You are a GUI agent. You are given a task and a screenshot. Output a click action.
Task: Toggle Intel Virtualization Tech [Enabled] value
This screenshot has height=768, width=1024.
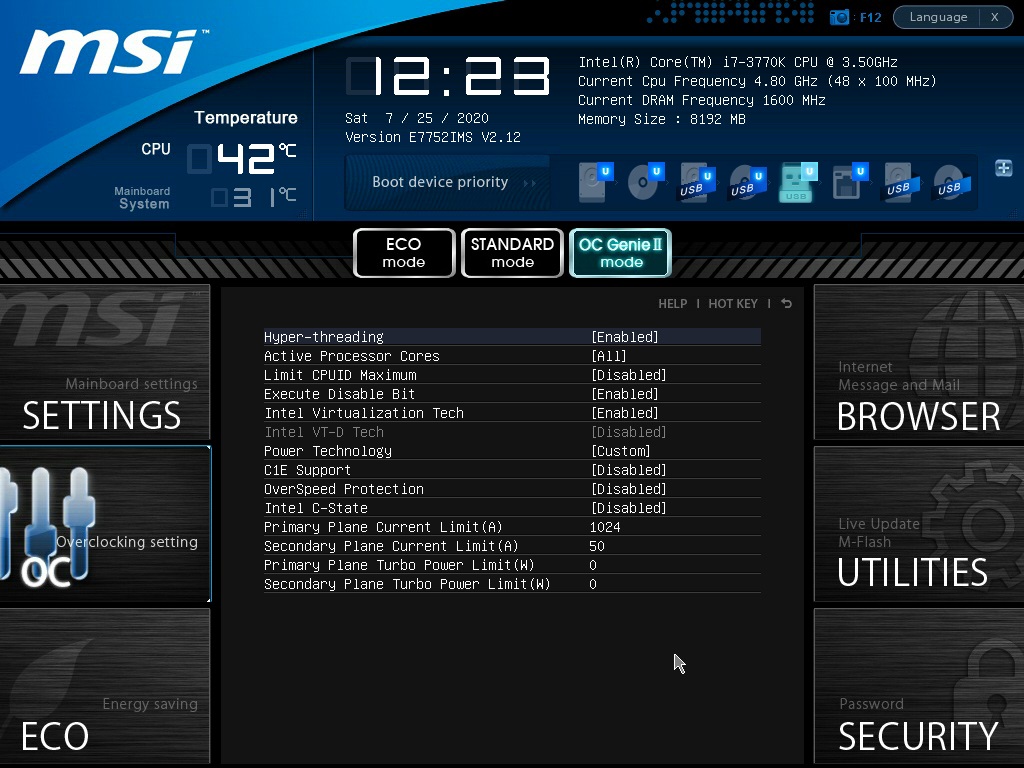[624, 413]
